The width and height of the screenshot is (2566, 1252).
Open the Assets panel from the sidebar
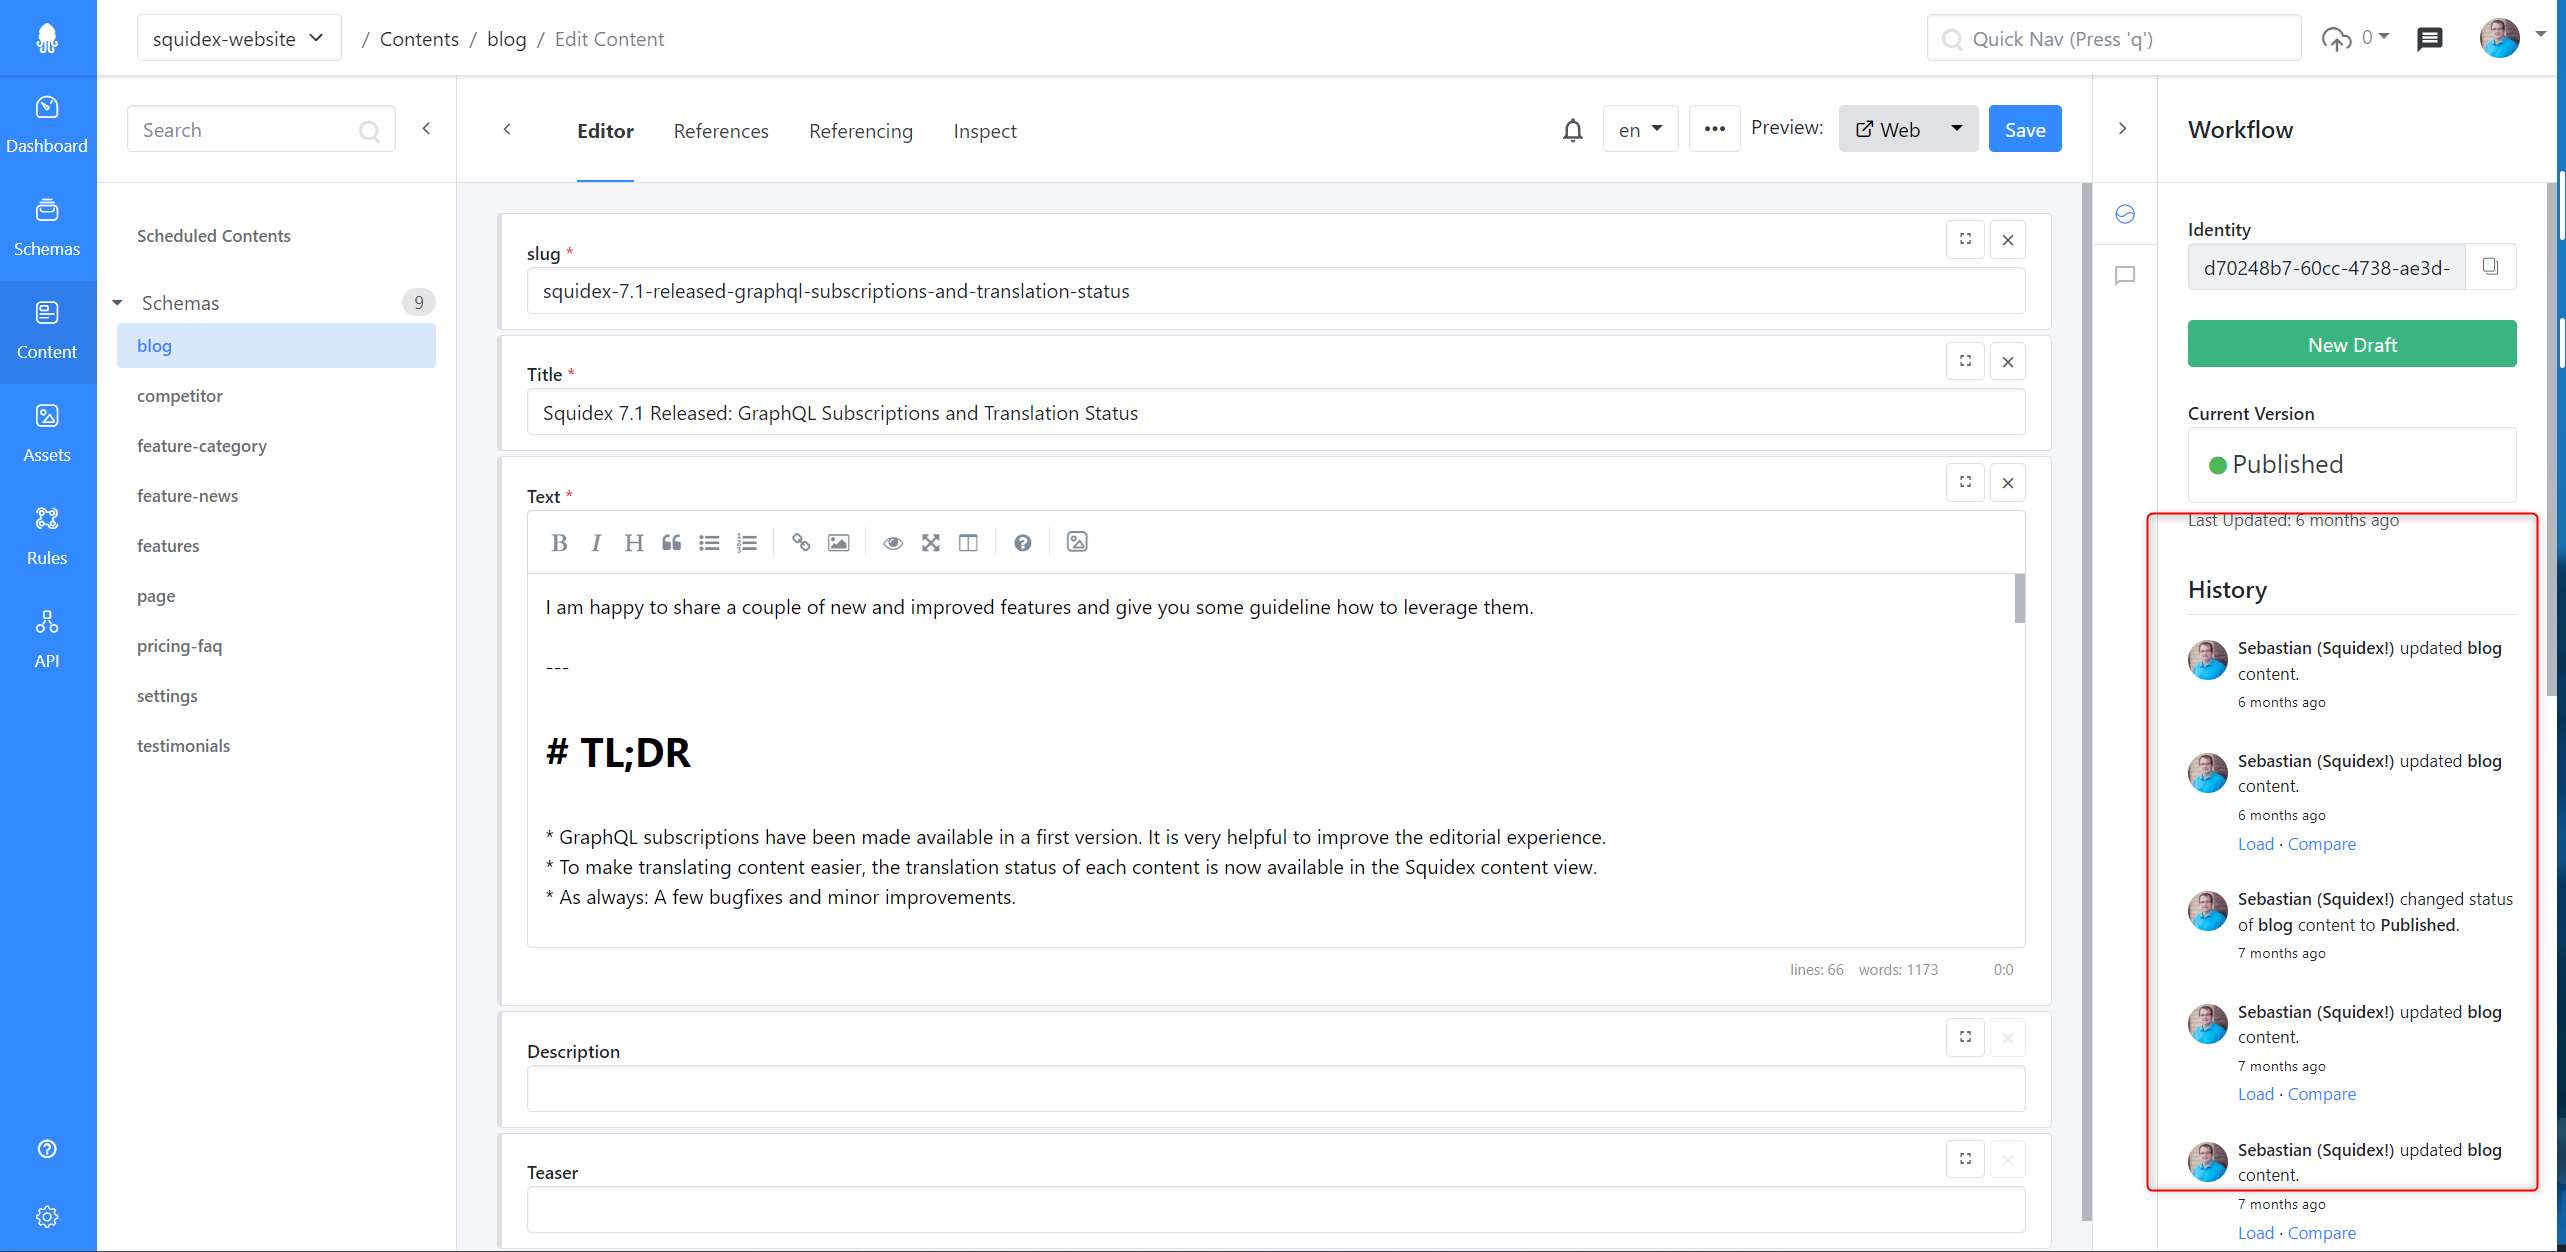pyautogui.click(x=47, y=431)
